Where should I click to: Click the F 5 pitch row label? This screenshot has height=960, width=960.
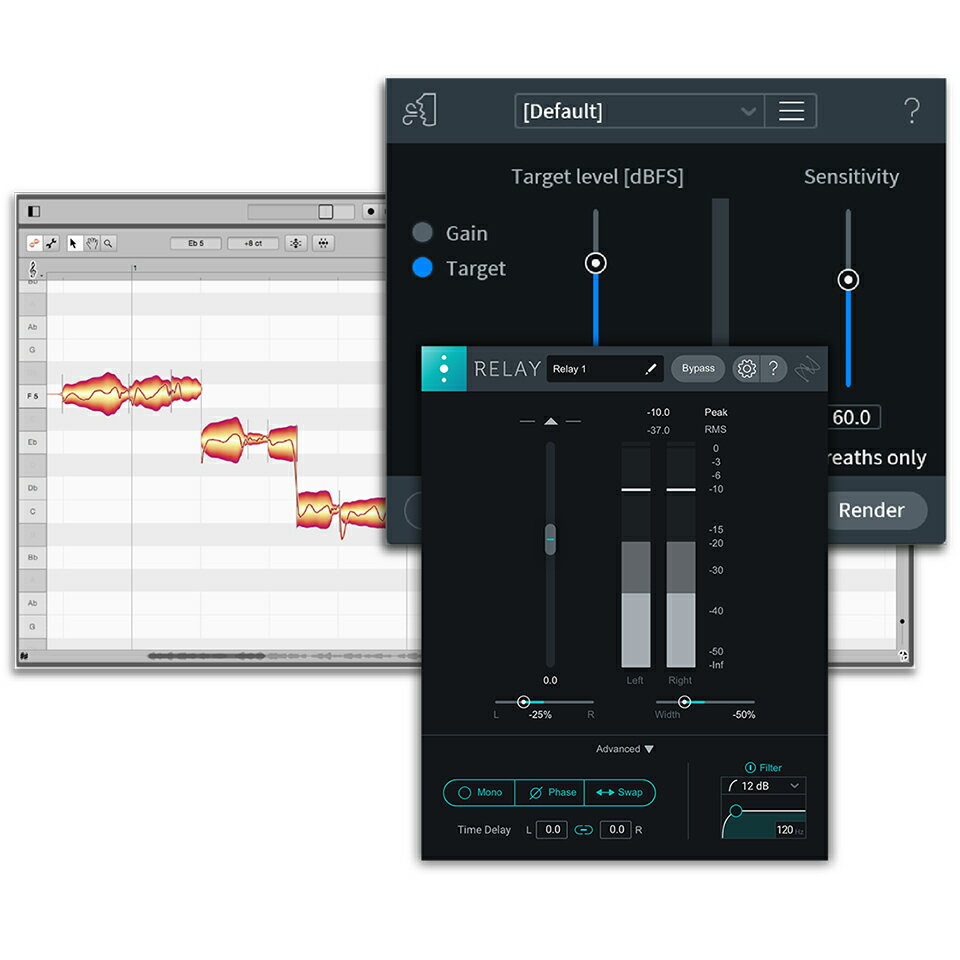click(x=32, y=396)
